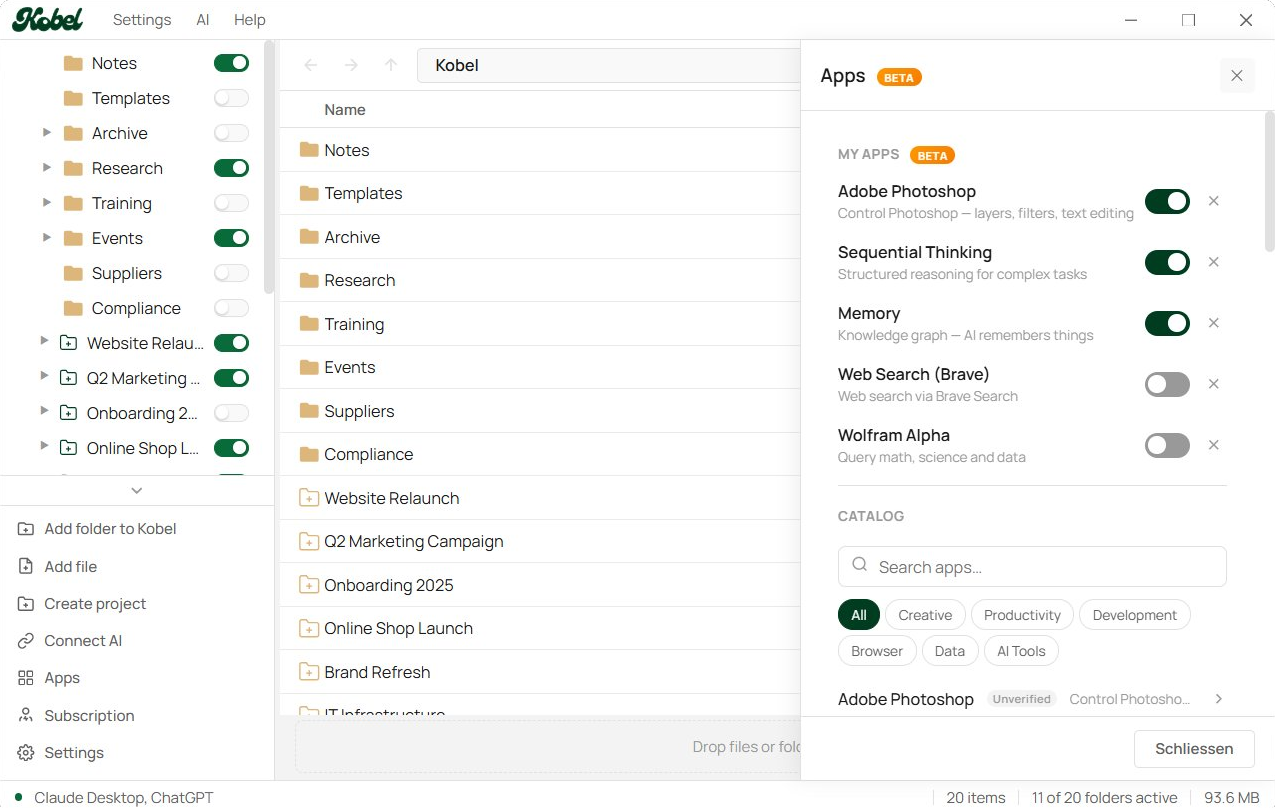Image resolution: width=1275 pixels, height=808 pixels.
Task: Disable the Adobe Photoshop app toggle
Action: point(1167,201)
